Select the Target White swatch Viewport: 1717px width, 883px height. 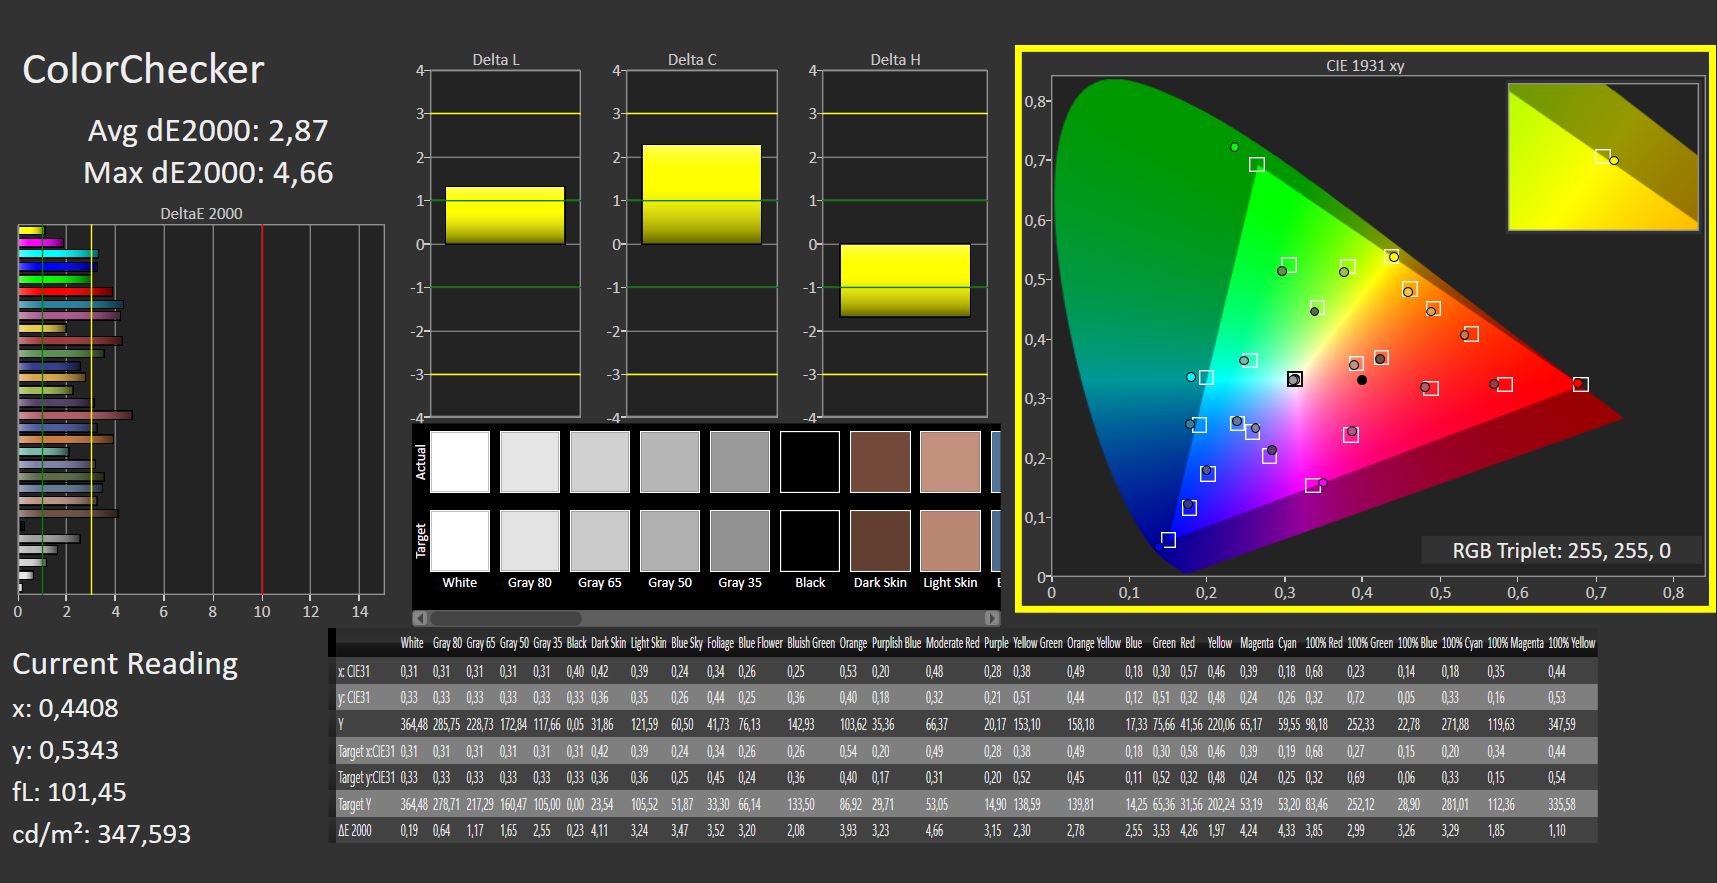460,541
